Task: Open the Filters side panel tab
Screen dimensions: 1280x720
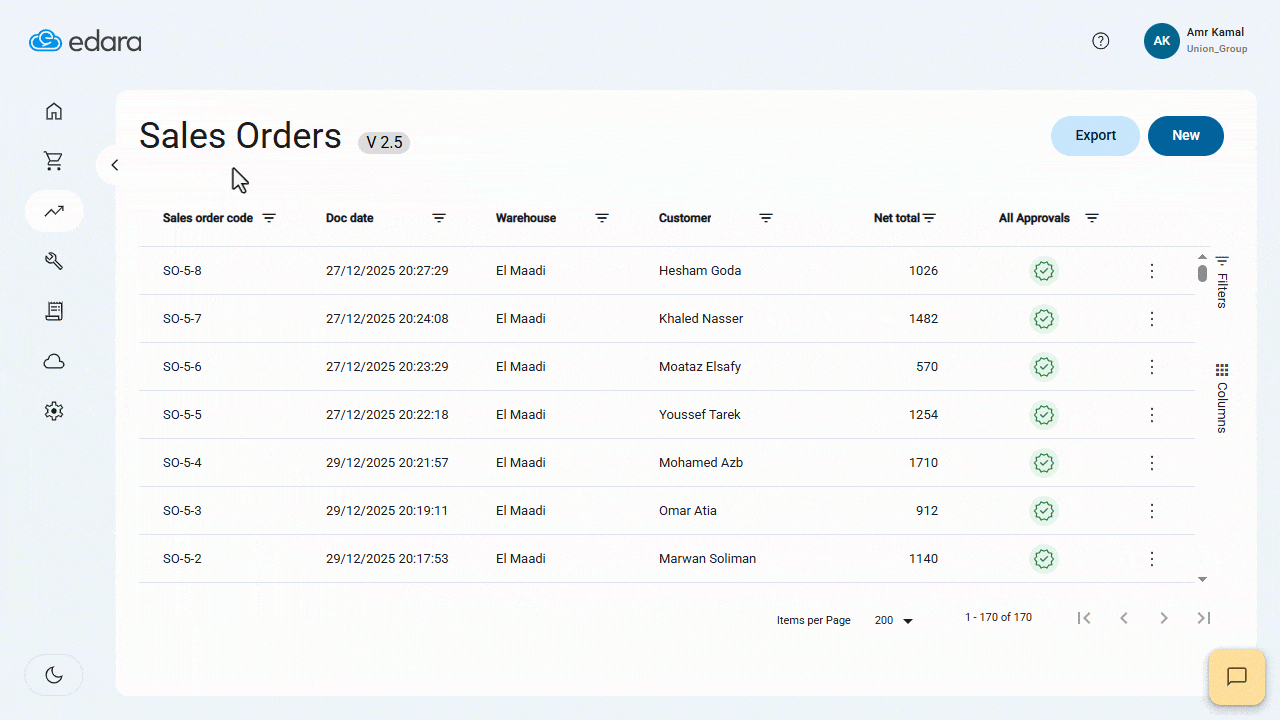Action: click(1222, 281)
